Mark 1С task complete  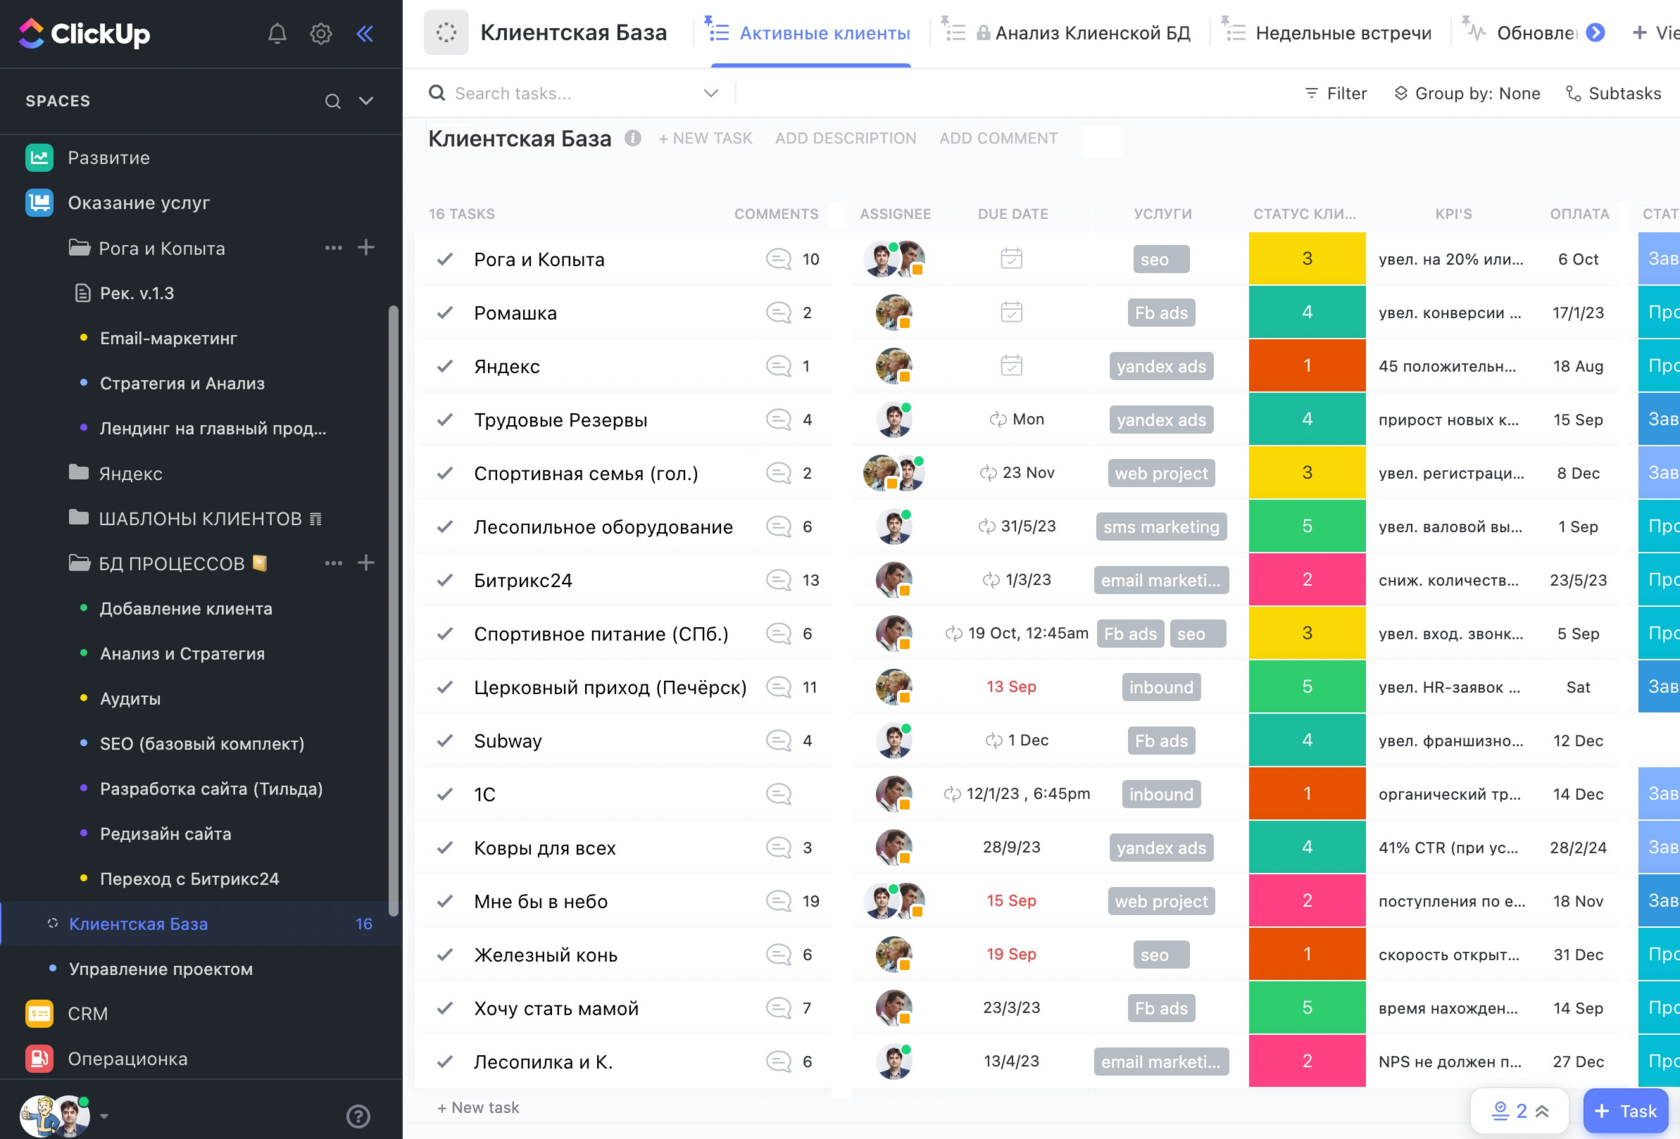tap(445, 794)
